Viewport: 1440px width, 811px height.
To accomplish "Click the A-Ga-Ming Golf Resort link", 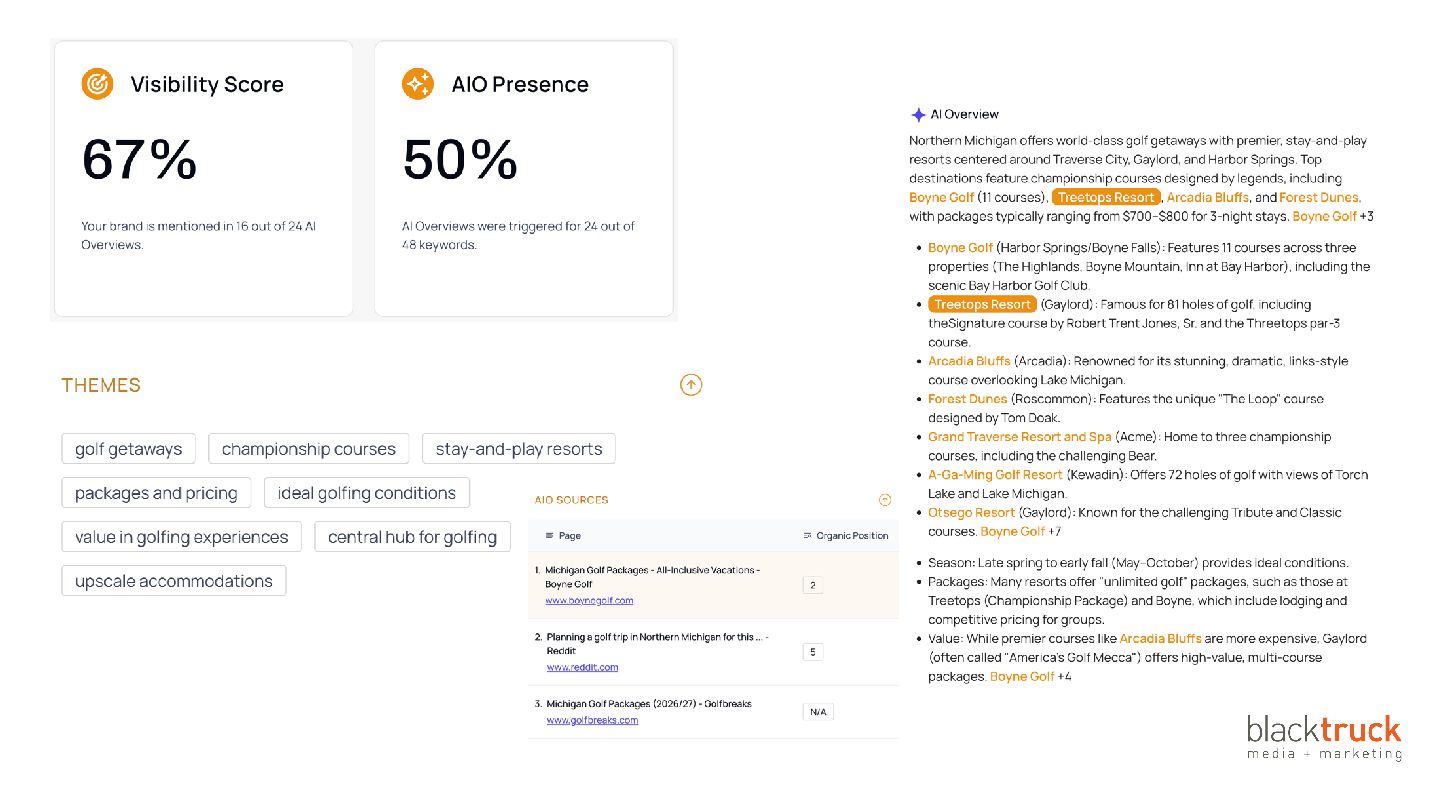I will [995, 475].
